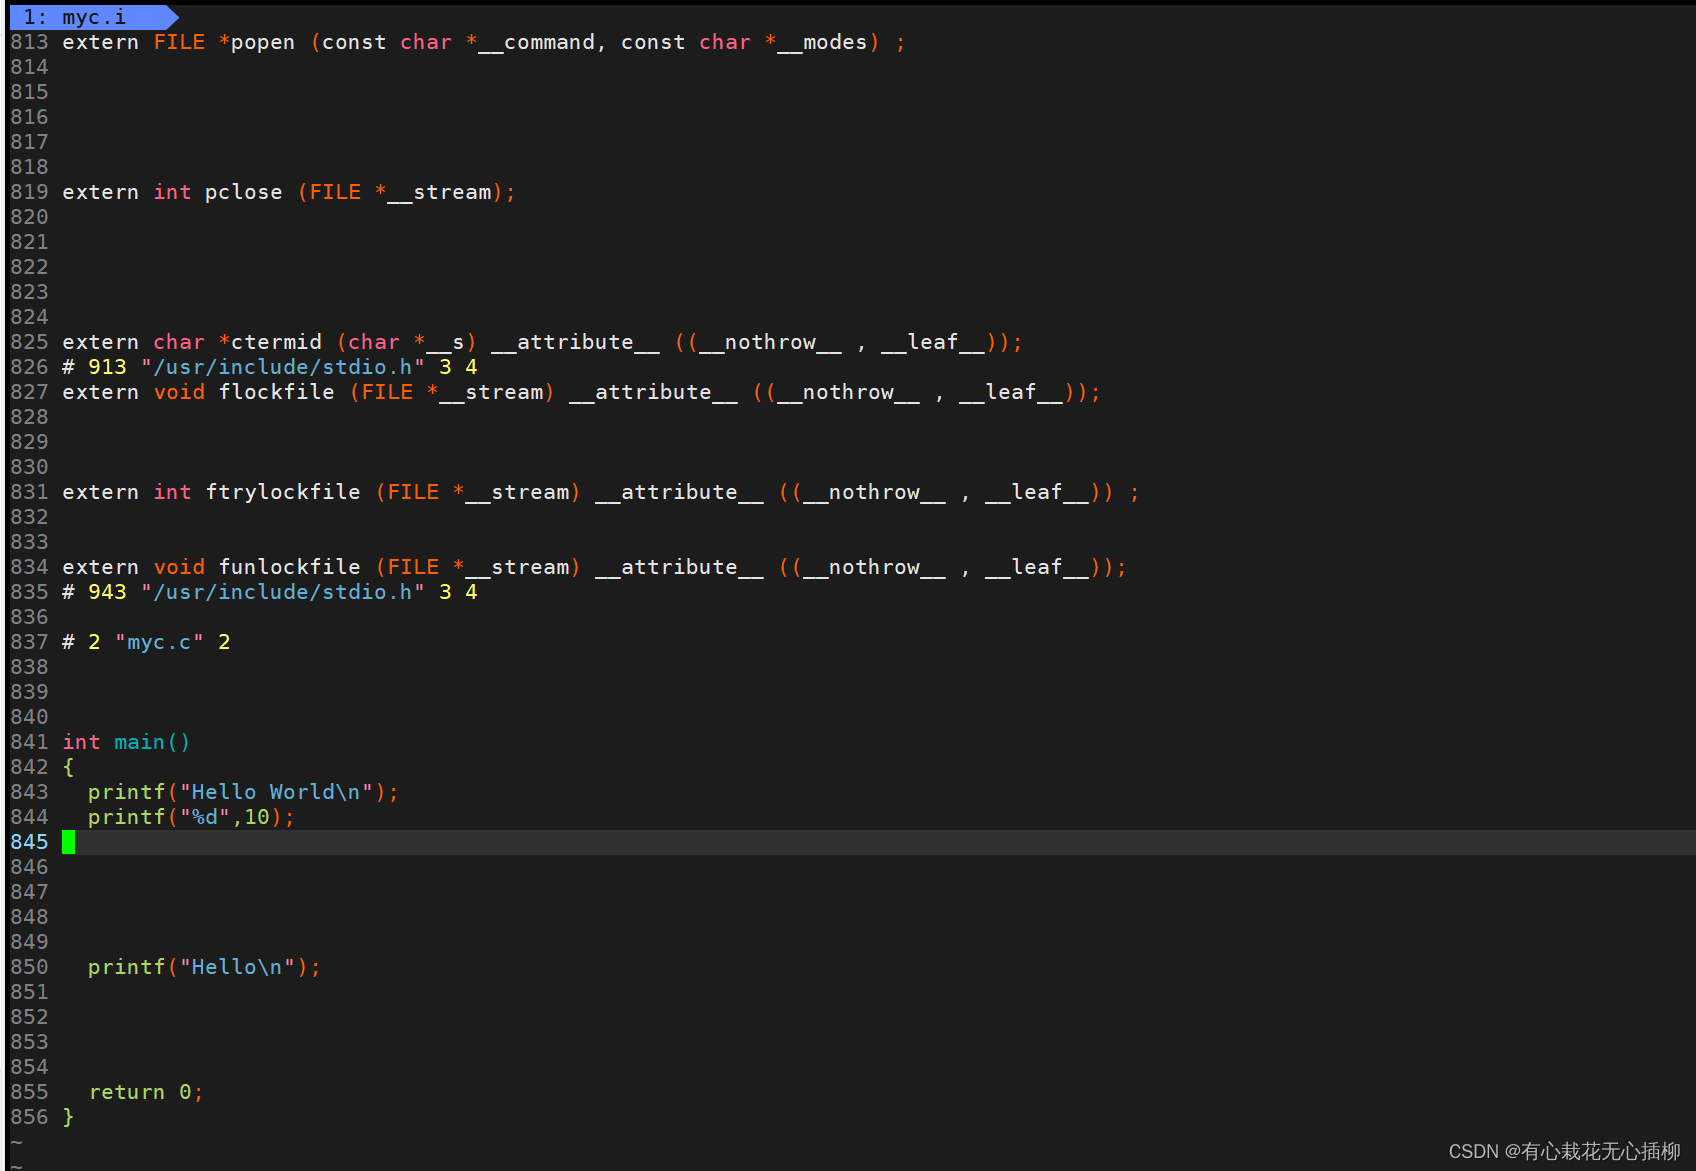Click the int keyword before main
This screenshot has height=1171, width=1696.
[81, 742]
